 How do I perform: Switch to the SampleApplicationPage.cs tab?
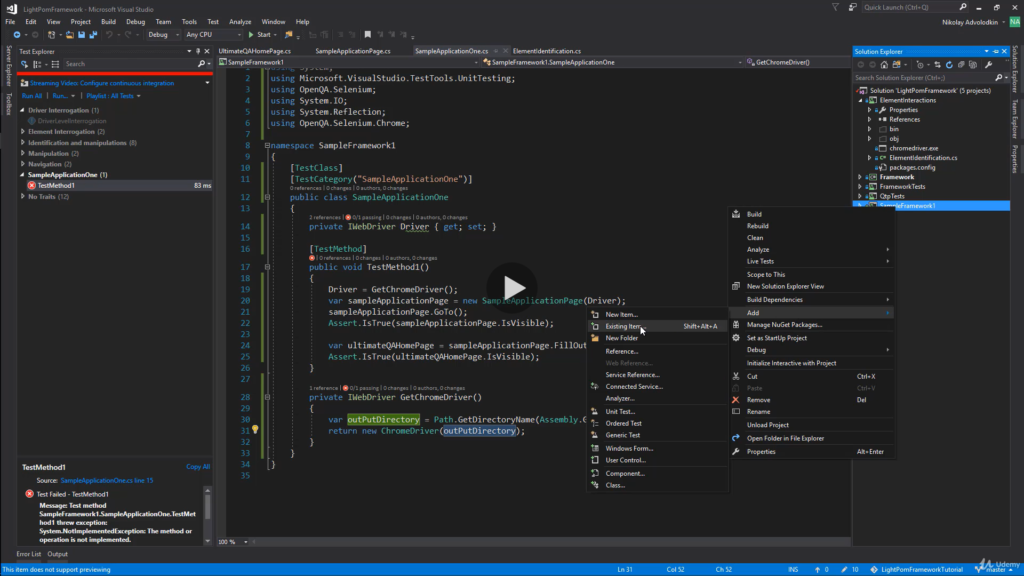coord(352,50)
